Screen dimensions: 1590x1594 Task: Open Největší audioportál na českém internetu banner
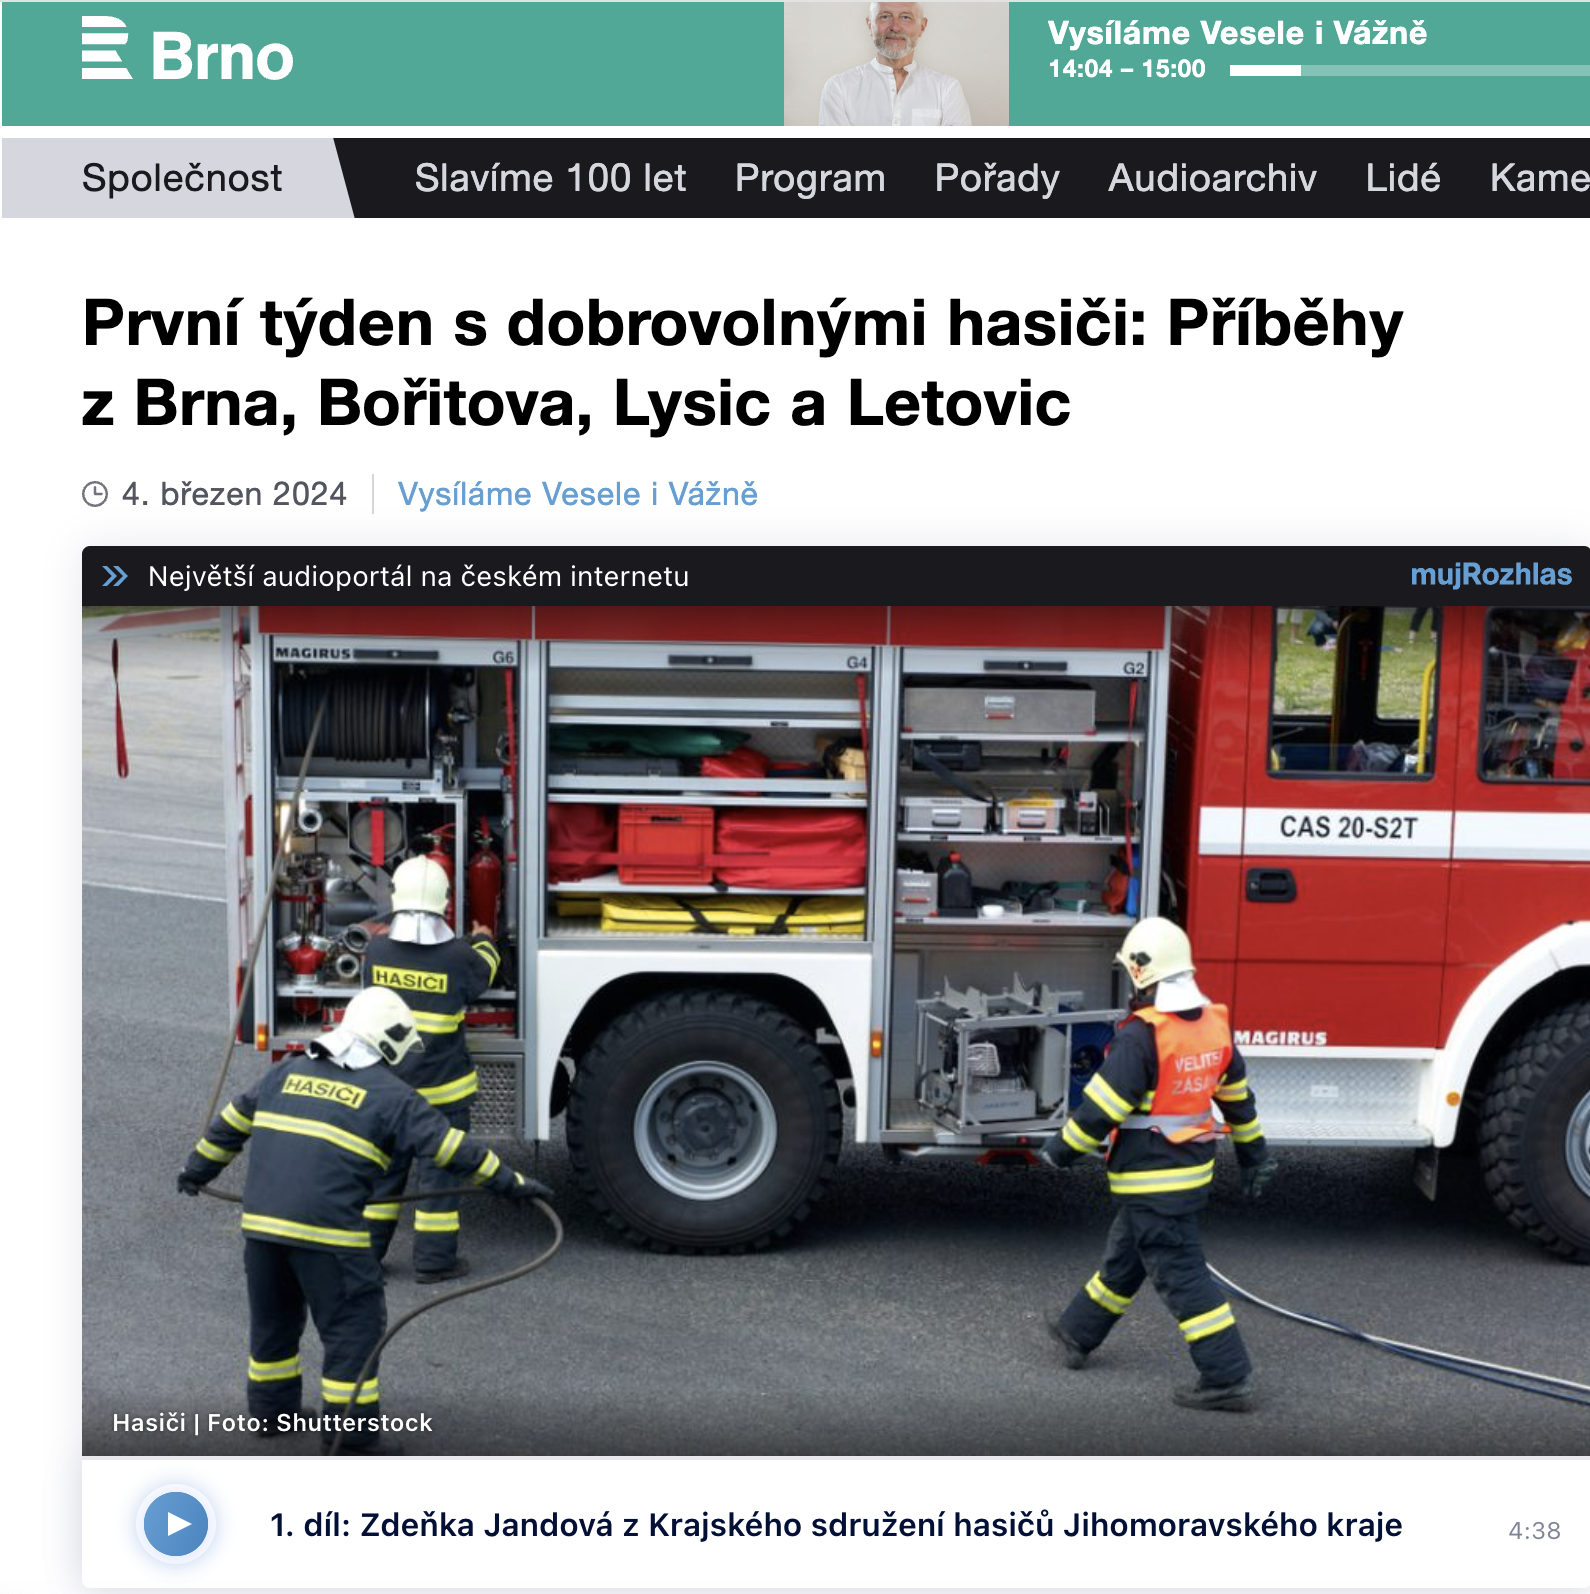pyautogui.click(x=418, y=576)
